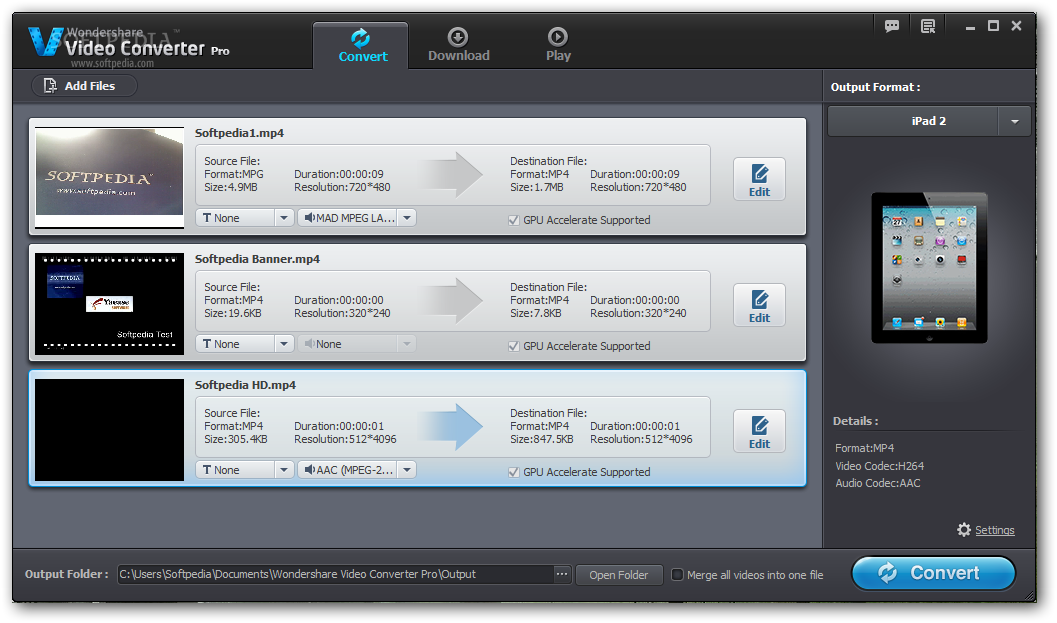Expand the Output Format dropdown arrow
The height and width of the screenshot is (623, 1057).
point(1015,121)
